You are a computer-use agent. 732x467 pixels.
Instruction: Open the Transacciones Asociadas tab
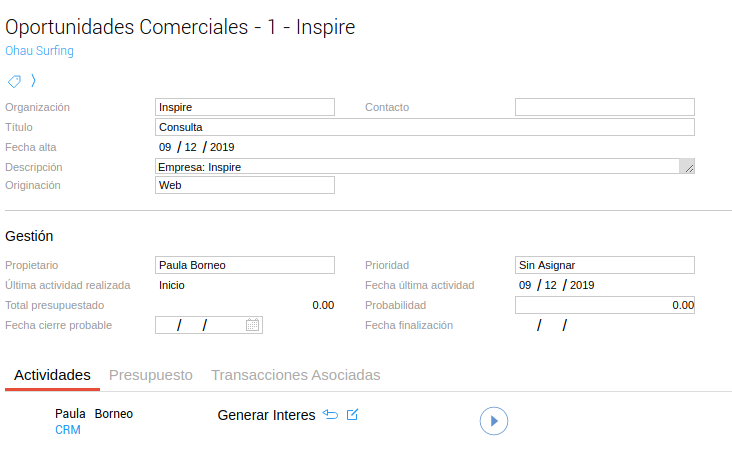coord(295,375)
